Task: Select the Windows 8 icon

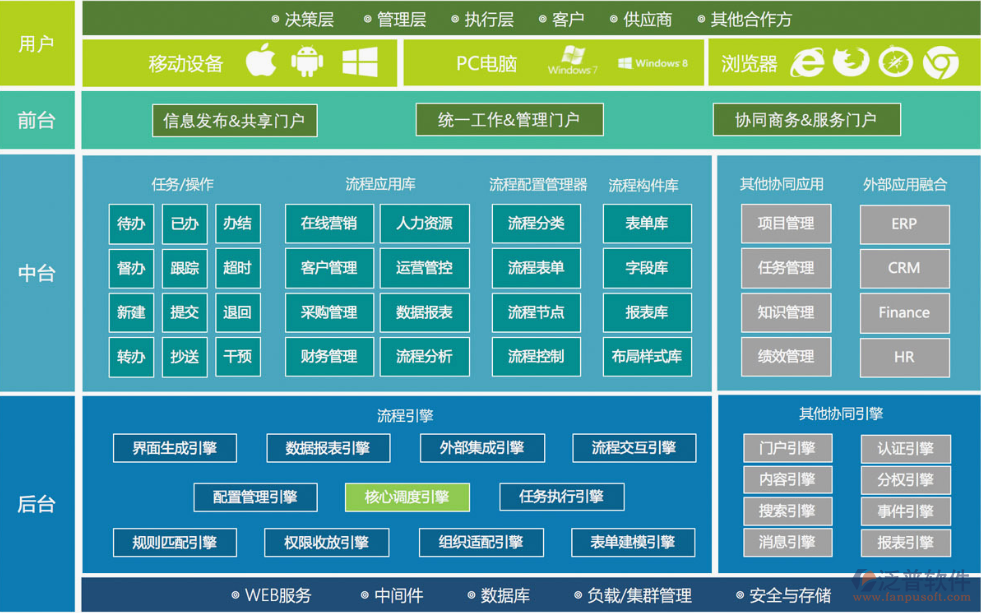Action: [655, 62]
